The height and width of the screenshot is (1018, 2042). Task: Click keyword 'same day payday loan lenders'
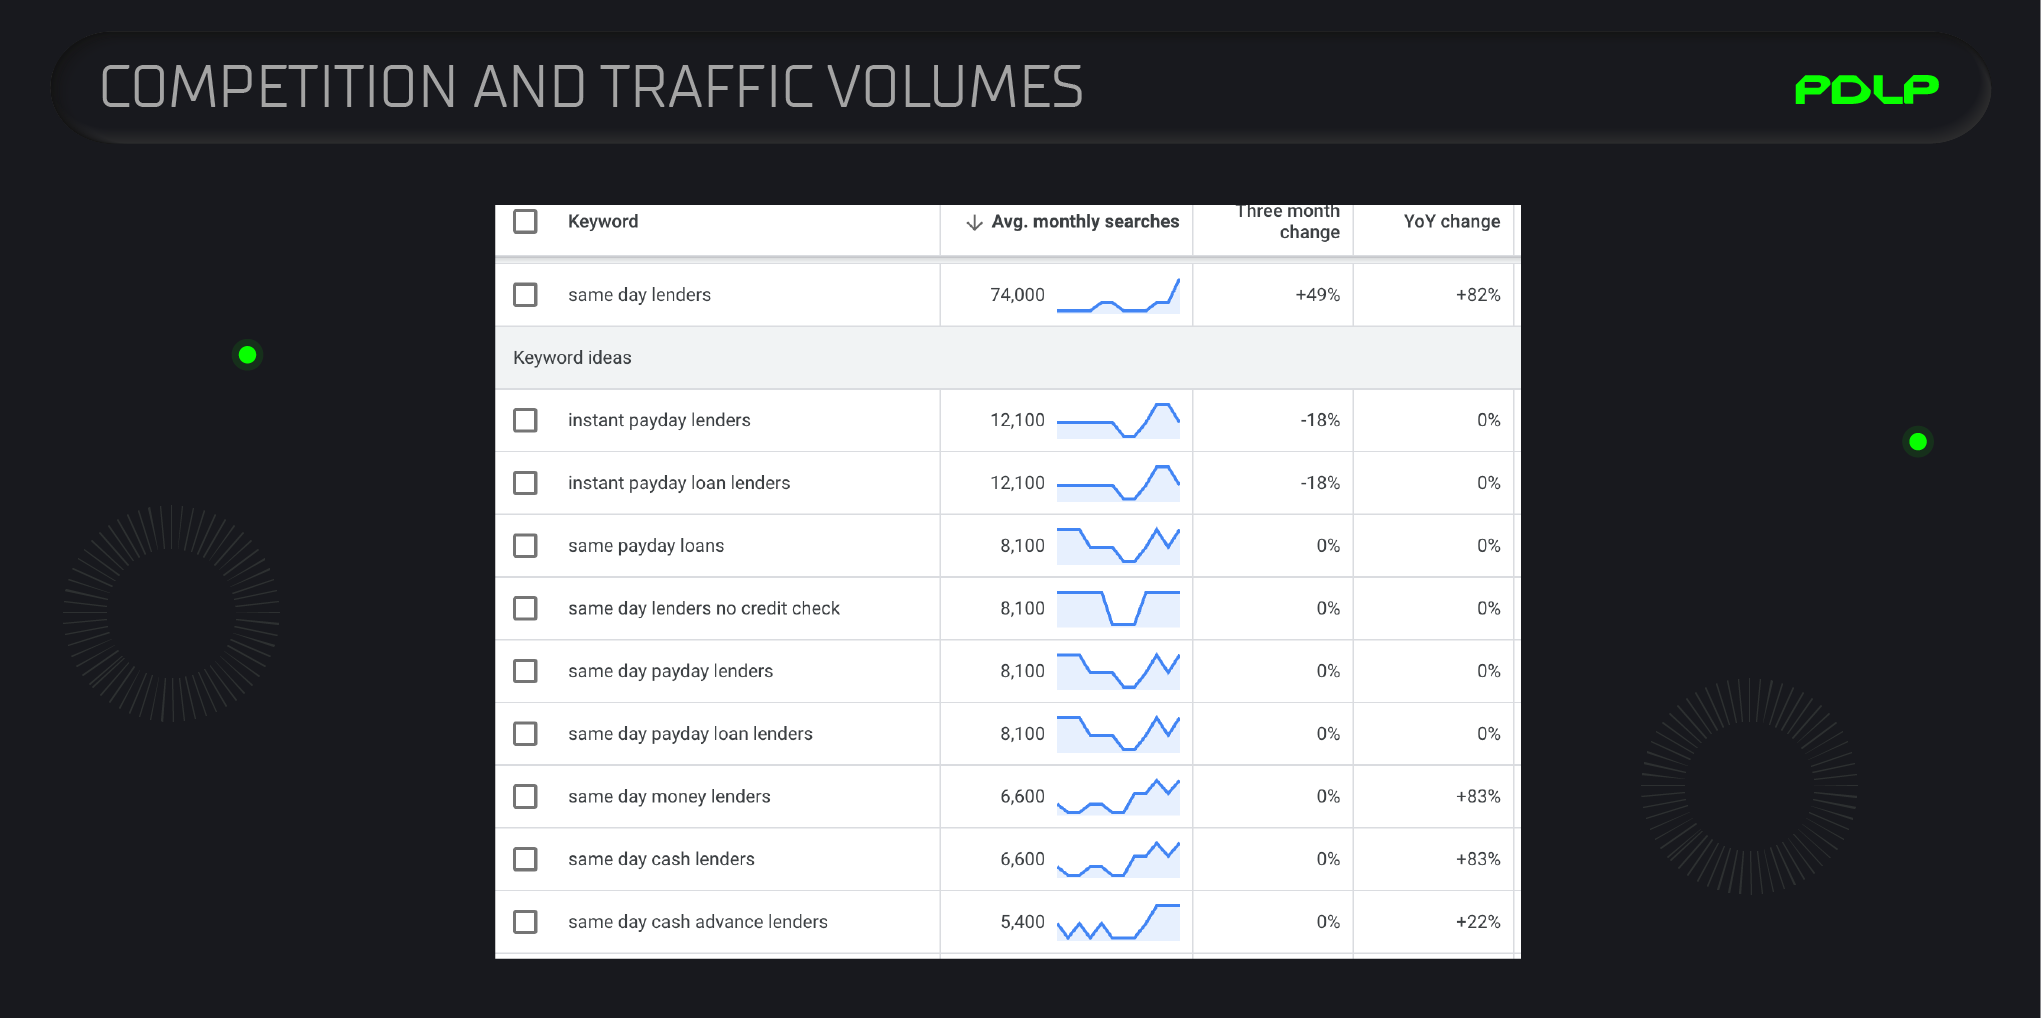click(x=690, y=734)
